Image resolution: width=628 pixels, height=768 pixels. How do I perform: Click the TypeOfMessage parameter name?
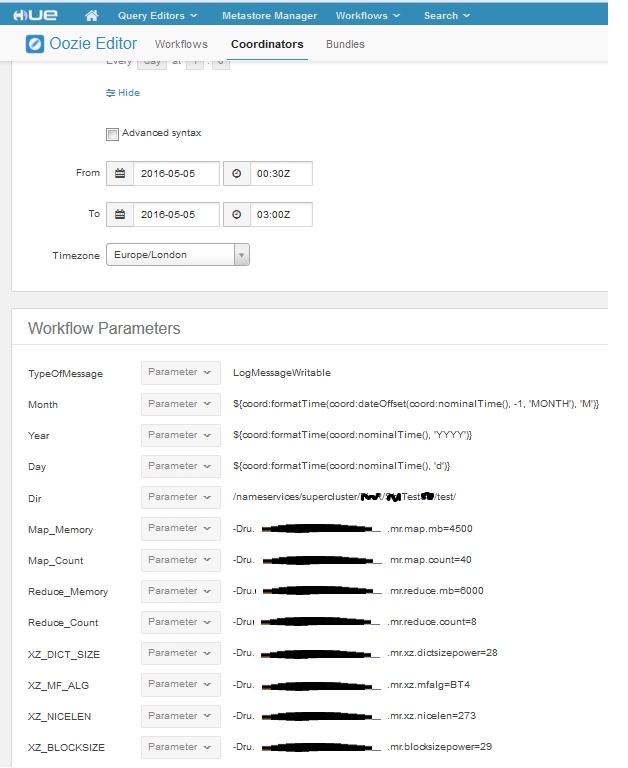pos(66,374)
